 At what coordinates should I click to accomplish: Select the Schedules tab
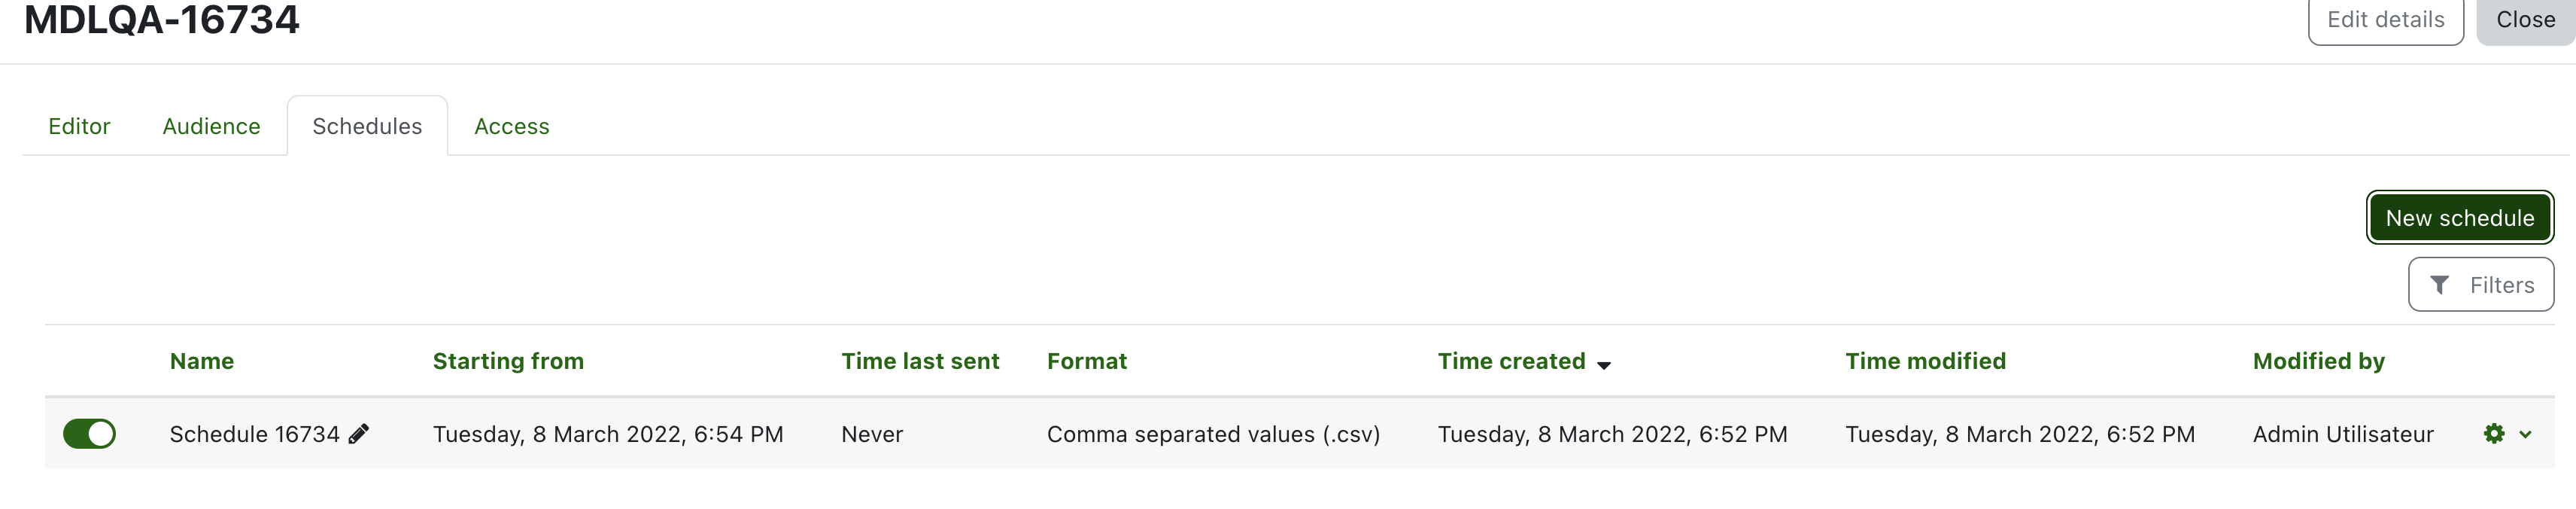(367, 126)
